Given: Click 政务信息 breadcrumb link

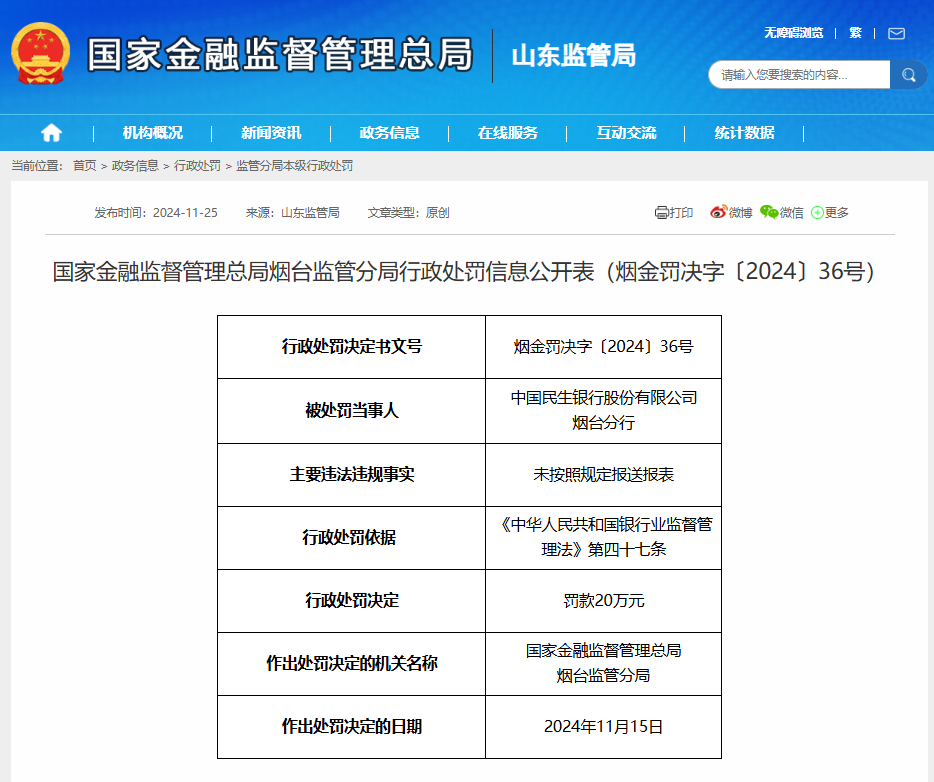Looking at the screenshot, I should (135, 166).
